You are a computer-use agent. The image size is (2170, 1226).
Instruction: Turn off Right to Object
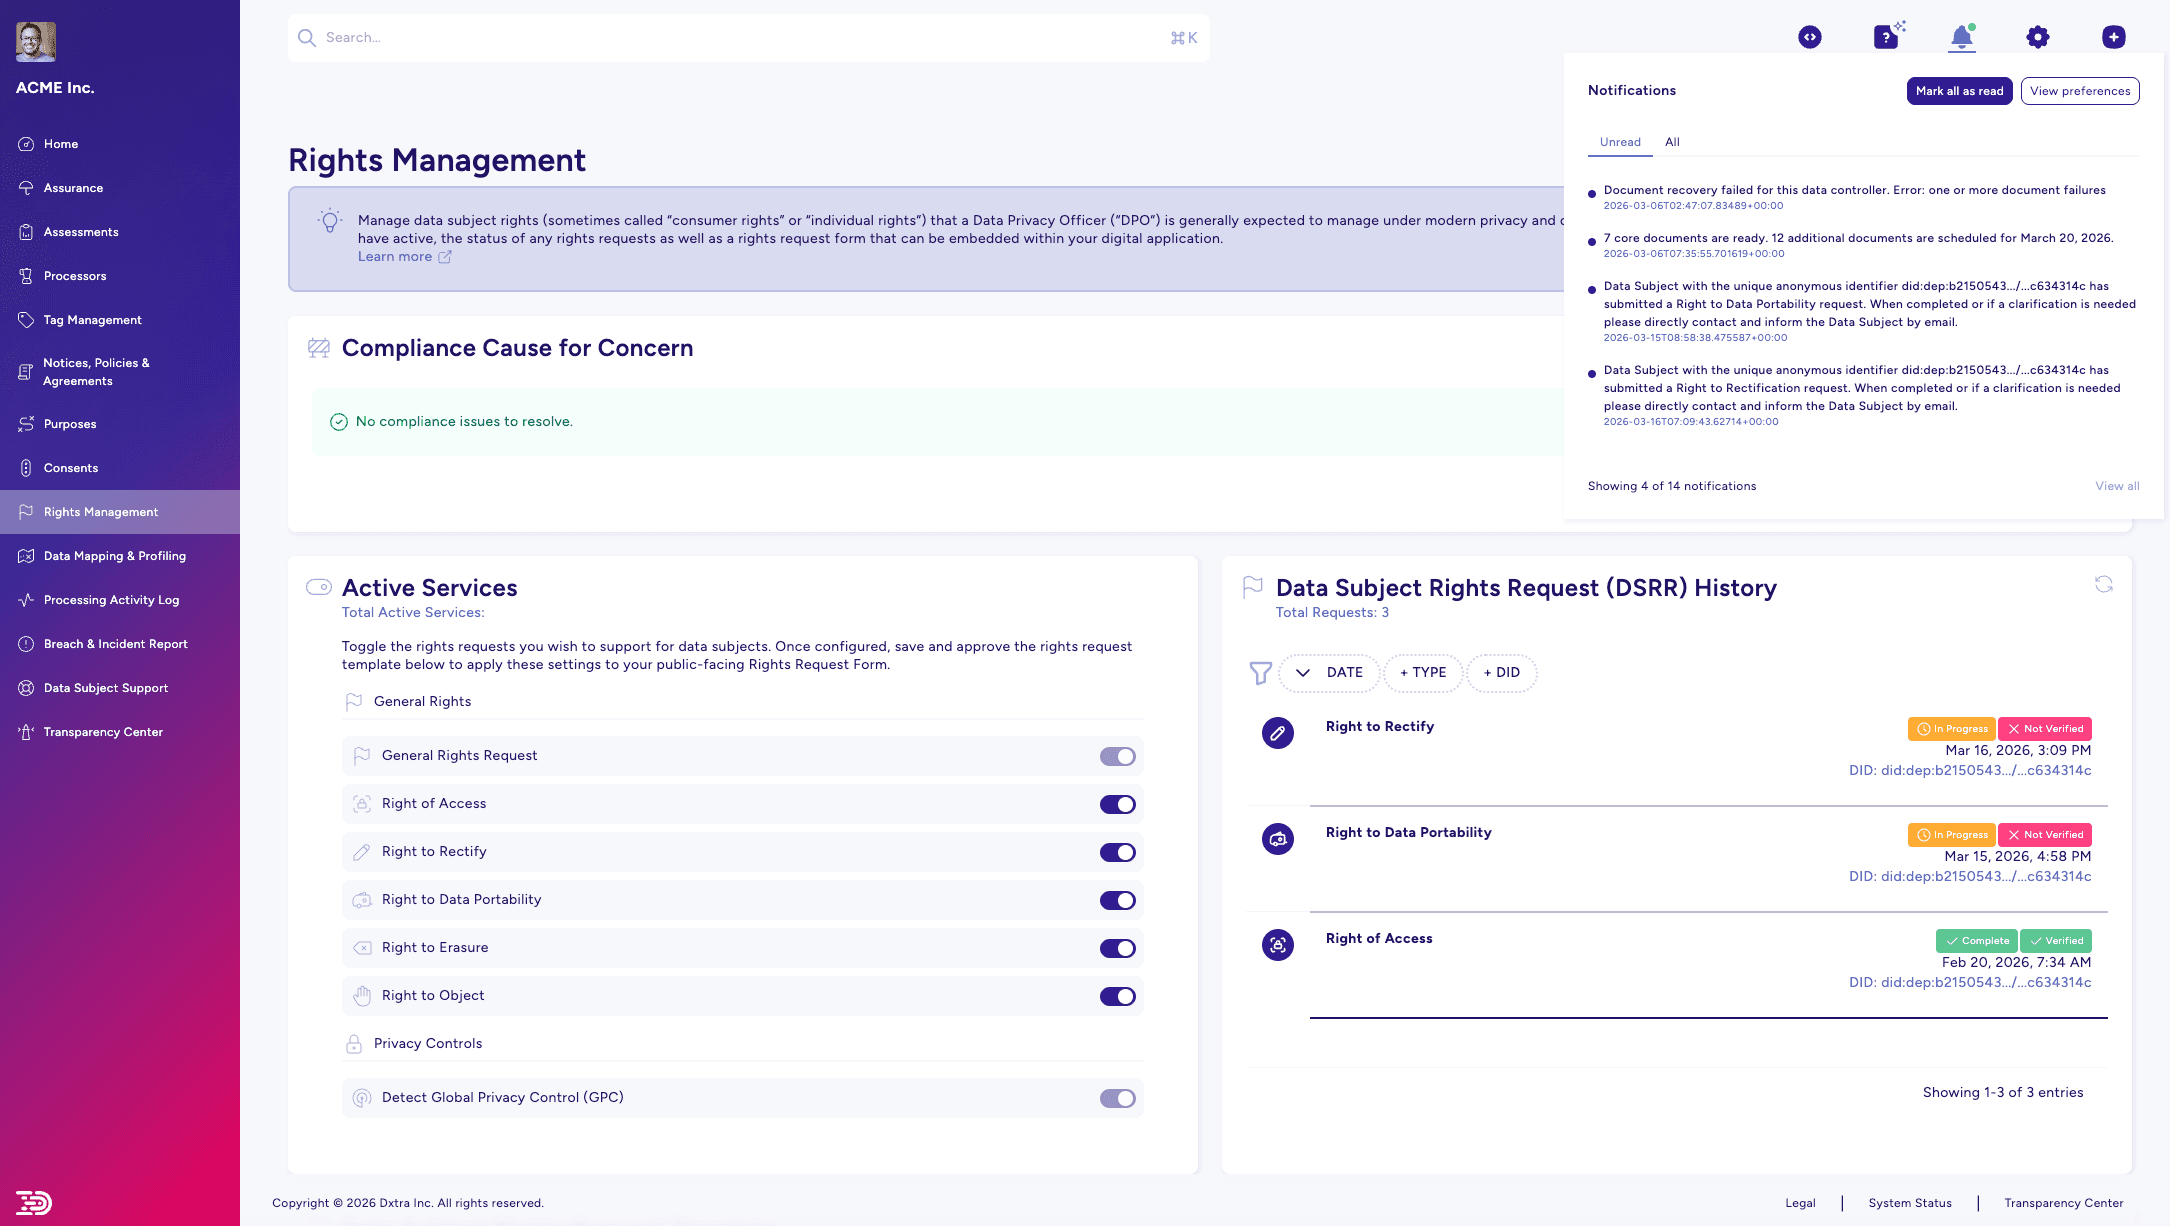tap(1118, 996)
